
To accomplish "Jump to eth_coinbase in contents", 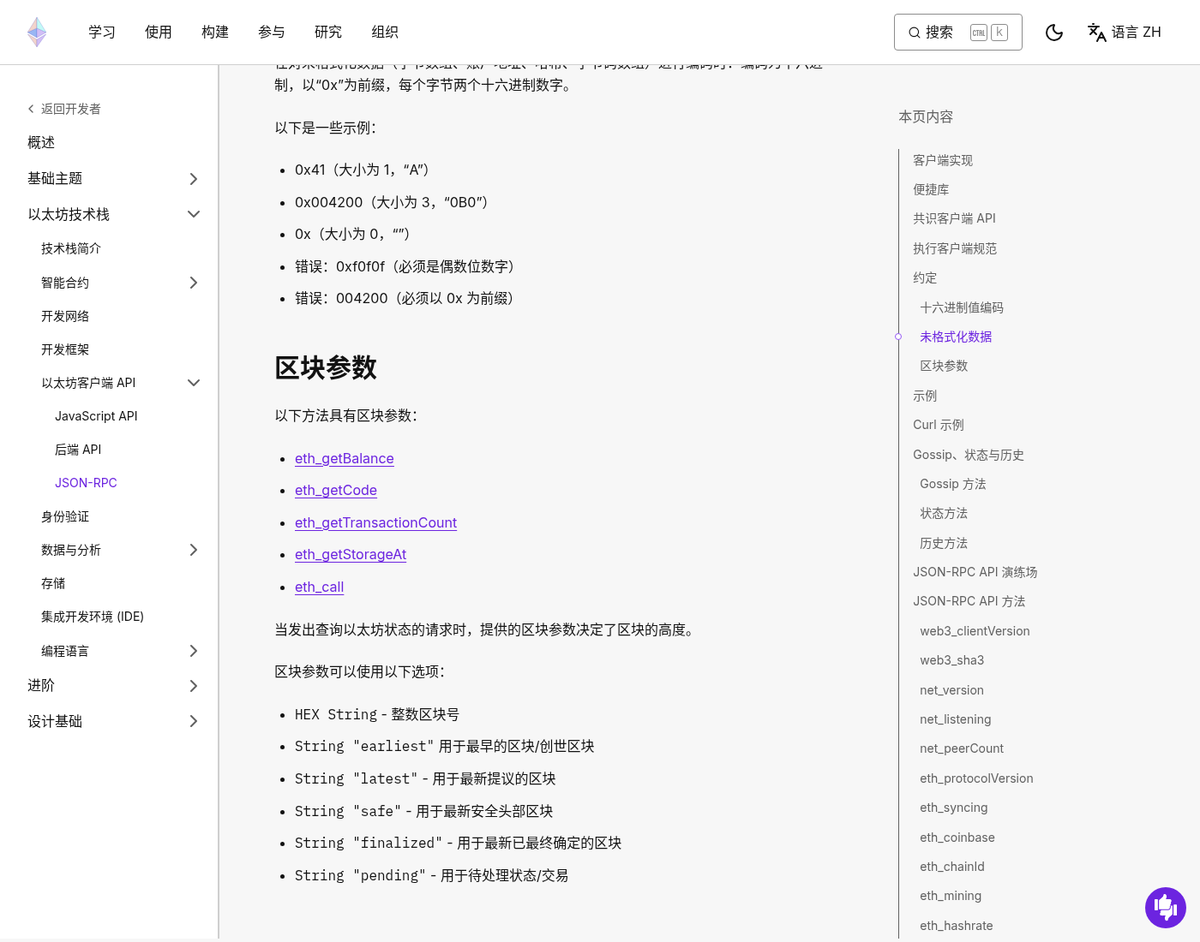I will tap(958, 837).
